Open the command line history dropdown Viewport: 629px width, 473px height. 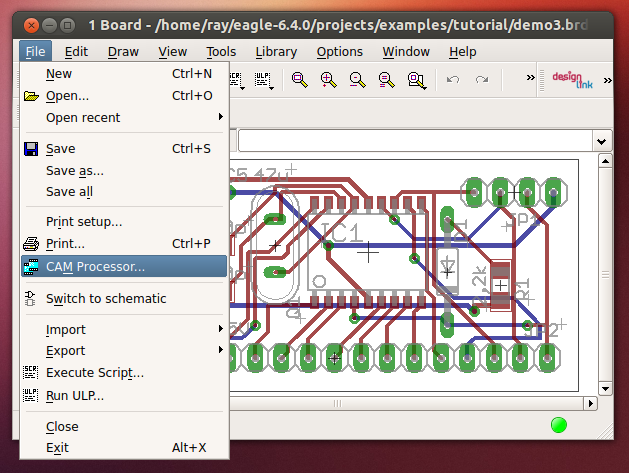pos(601,141)
